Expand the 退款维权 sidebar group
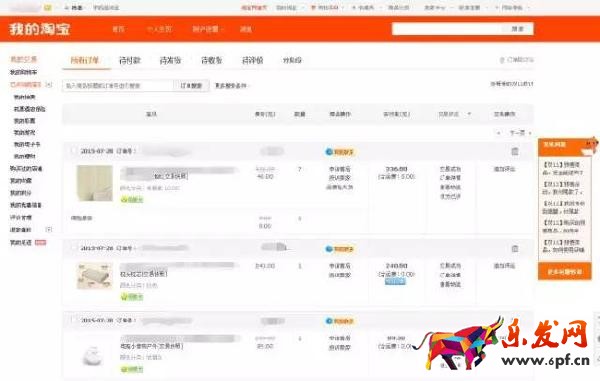 [49, 230]
